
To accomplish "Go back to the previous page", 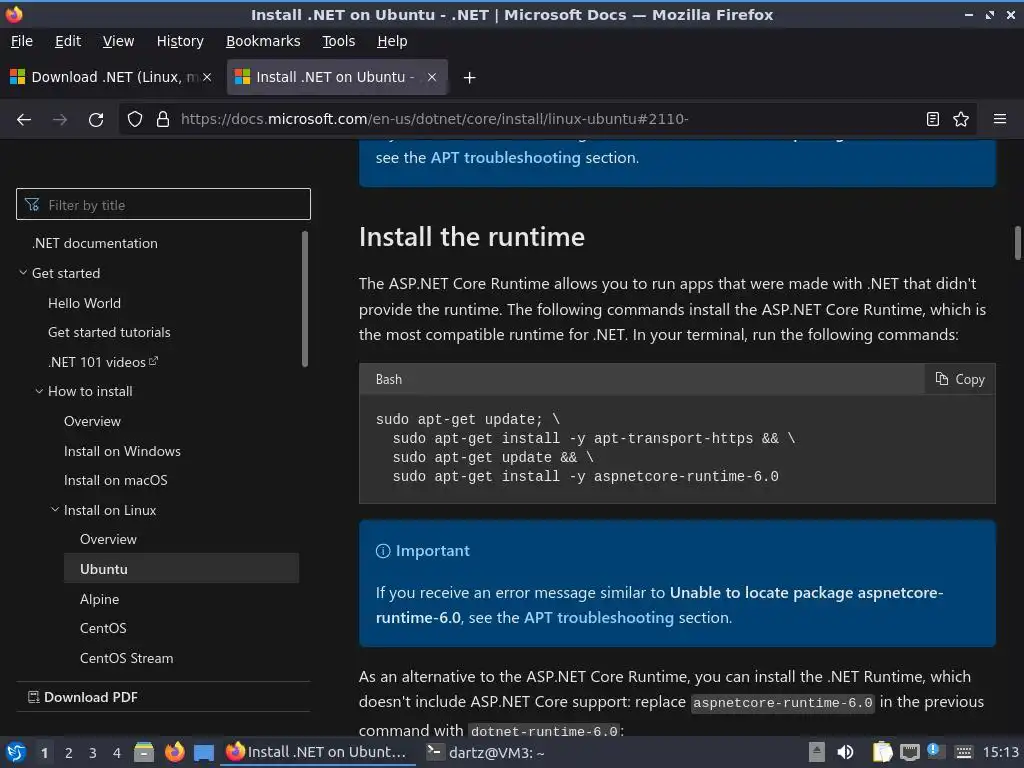I will [24, 120].
